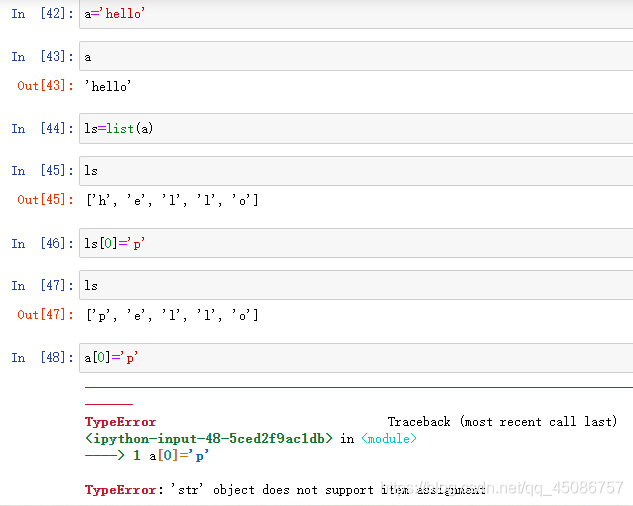Viewport: 633px width, 506px height.
Task: Click the In [48] prompt label
Action: tap(42, 357)
